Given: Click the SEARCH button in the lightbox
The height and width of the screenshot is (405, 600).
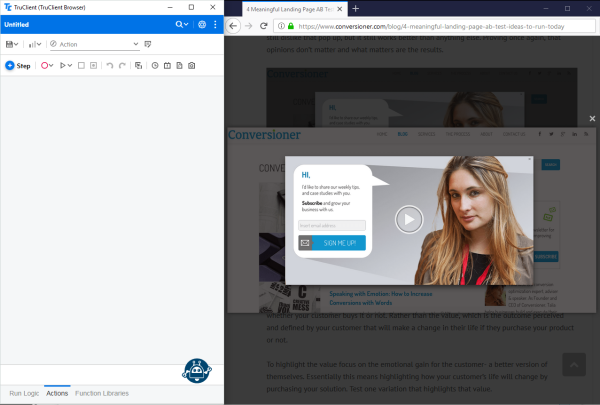Looking at the screenshot, I should pos(551,165).
